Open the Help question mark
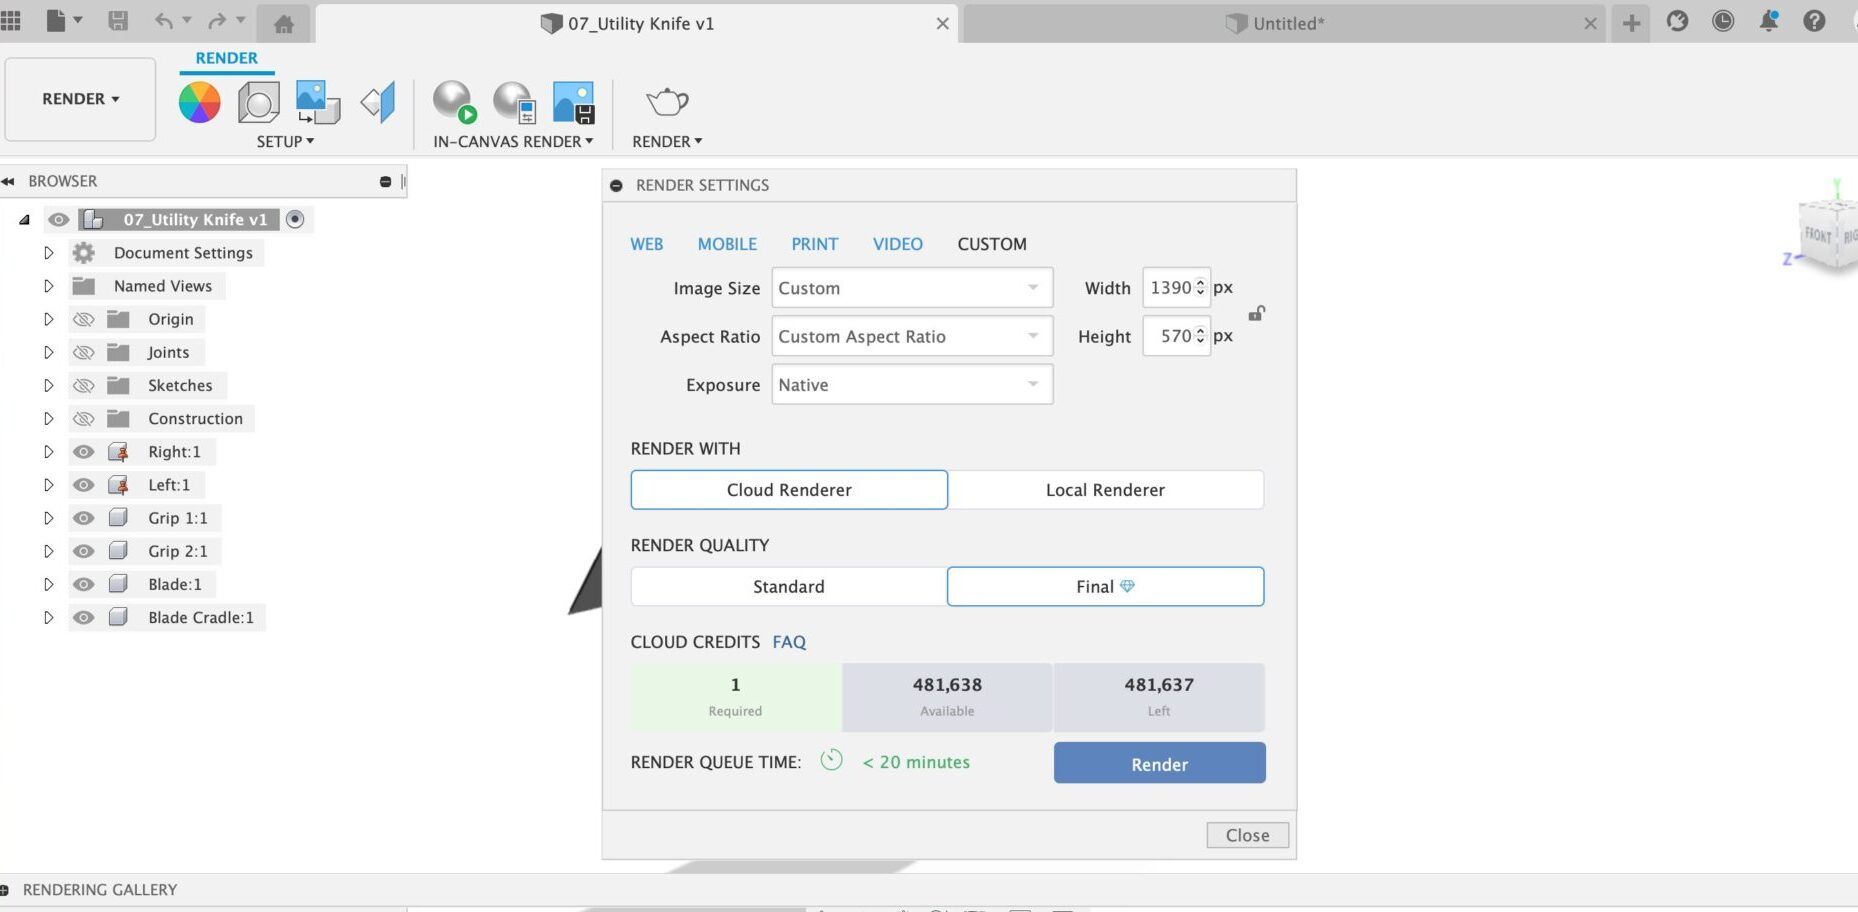This screenshot has height=912, width=1858. point(1814,21)
